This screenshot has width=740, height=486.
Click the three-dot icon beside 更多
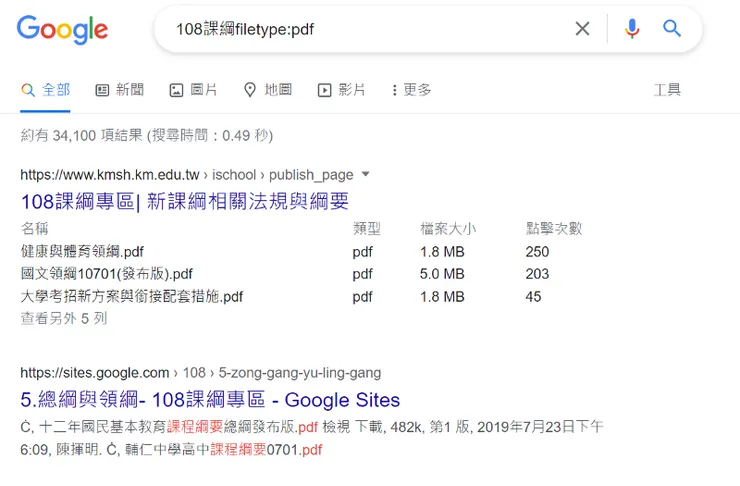395,90
